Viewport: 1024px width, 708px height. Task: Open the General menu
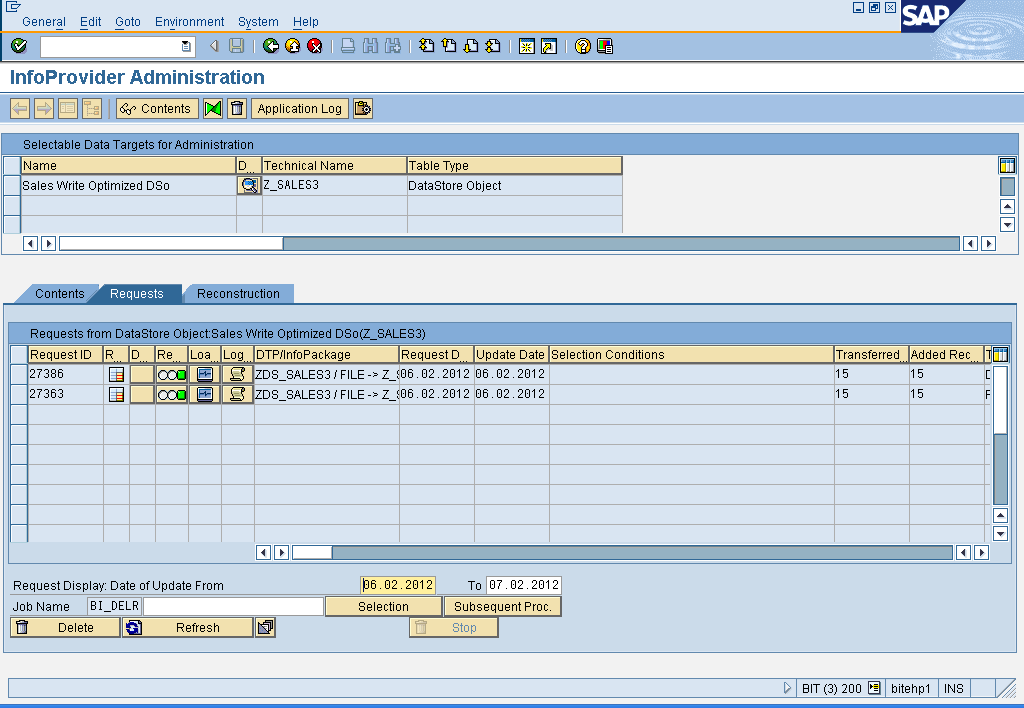click(44, 22)
